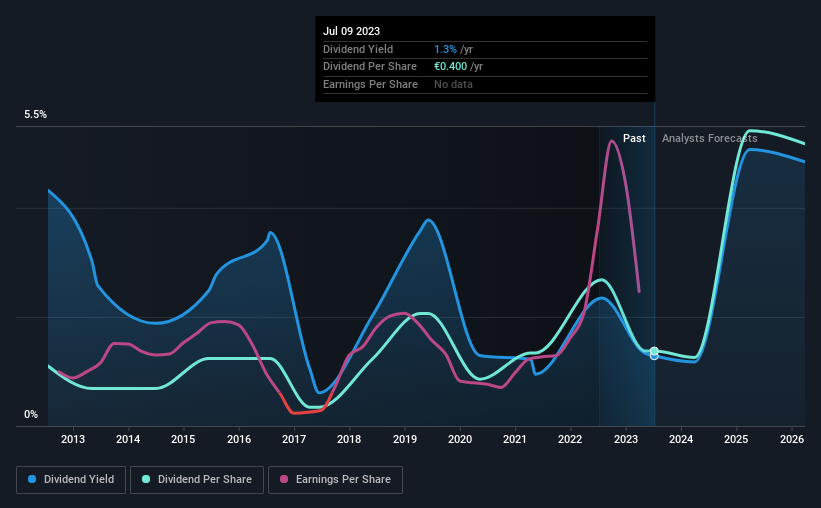The width and height of the screenshot is (821, 508).
Task: Click the 2024 x-axis label
Action: 681,439
